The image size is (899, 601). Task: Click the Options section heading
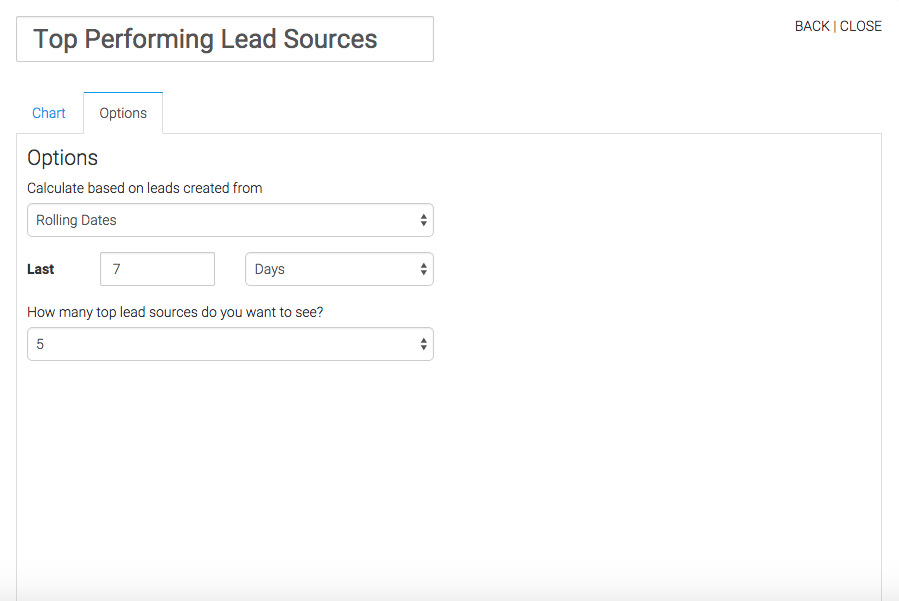(x=62, y=158)
